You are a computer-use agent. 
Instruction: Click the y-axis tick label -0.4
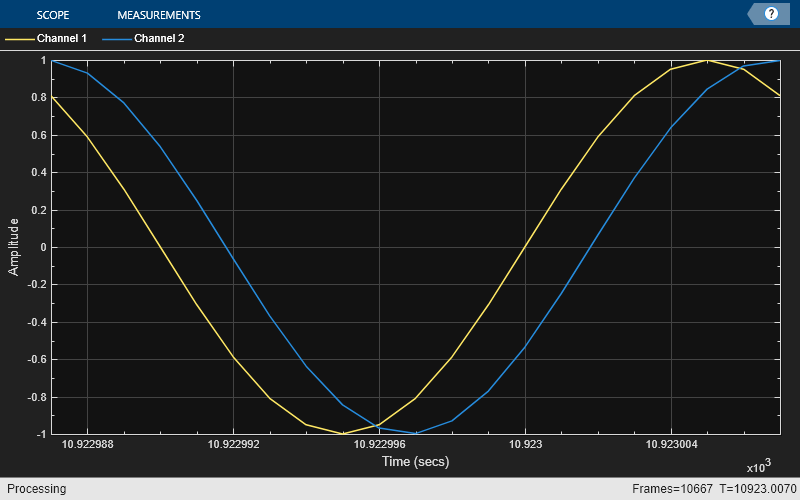pyautogui.click(x=37, y=322)
